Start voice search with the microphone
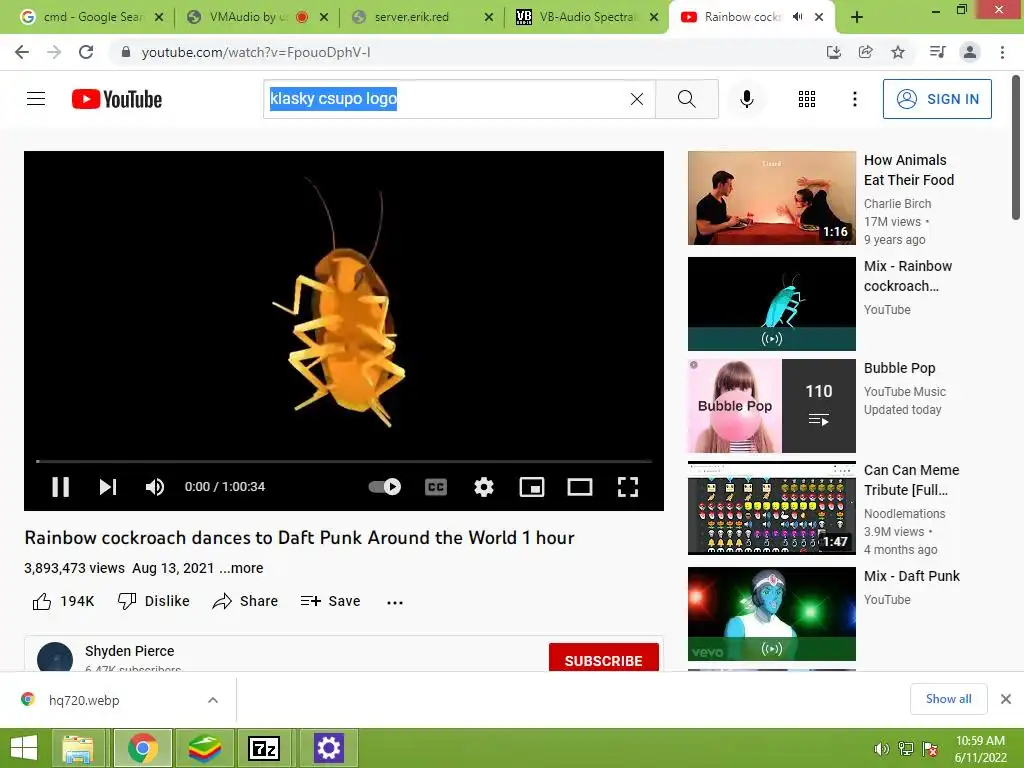This screenshot has width=1024, height=768. tap(746, 99)
